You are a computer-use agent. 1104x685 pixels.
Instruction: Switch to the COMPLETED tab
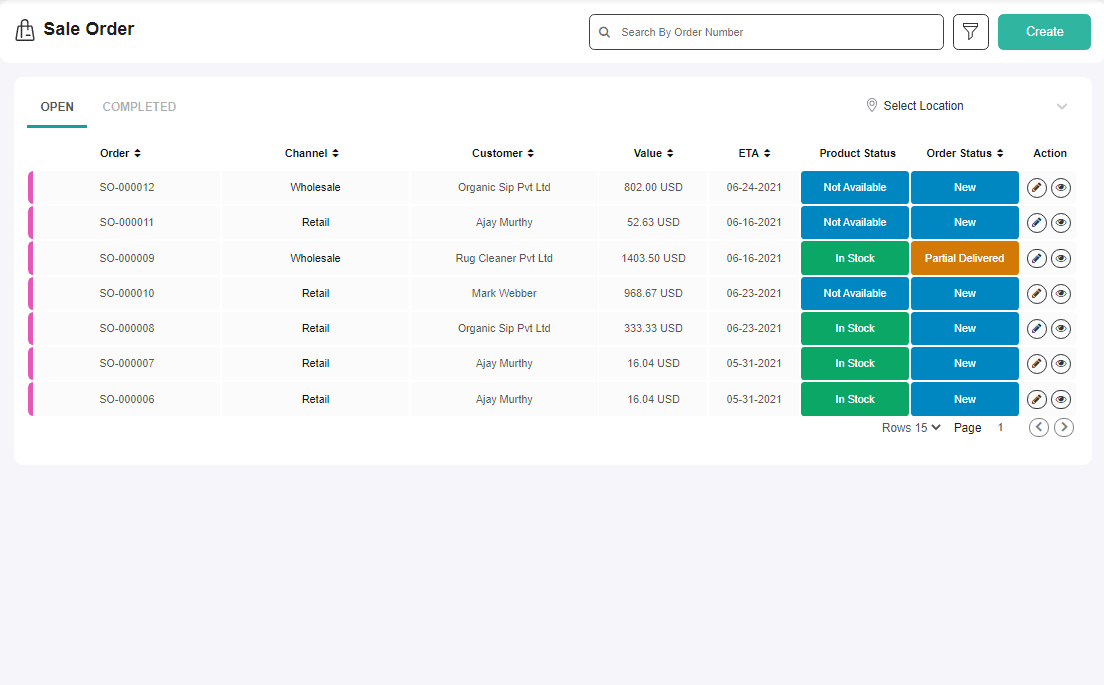[x=139, y=106]
